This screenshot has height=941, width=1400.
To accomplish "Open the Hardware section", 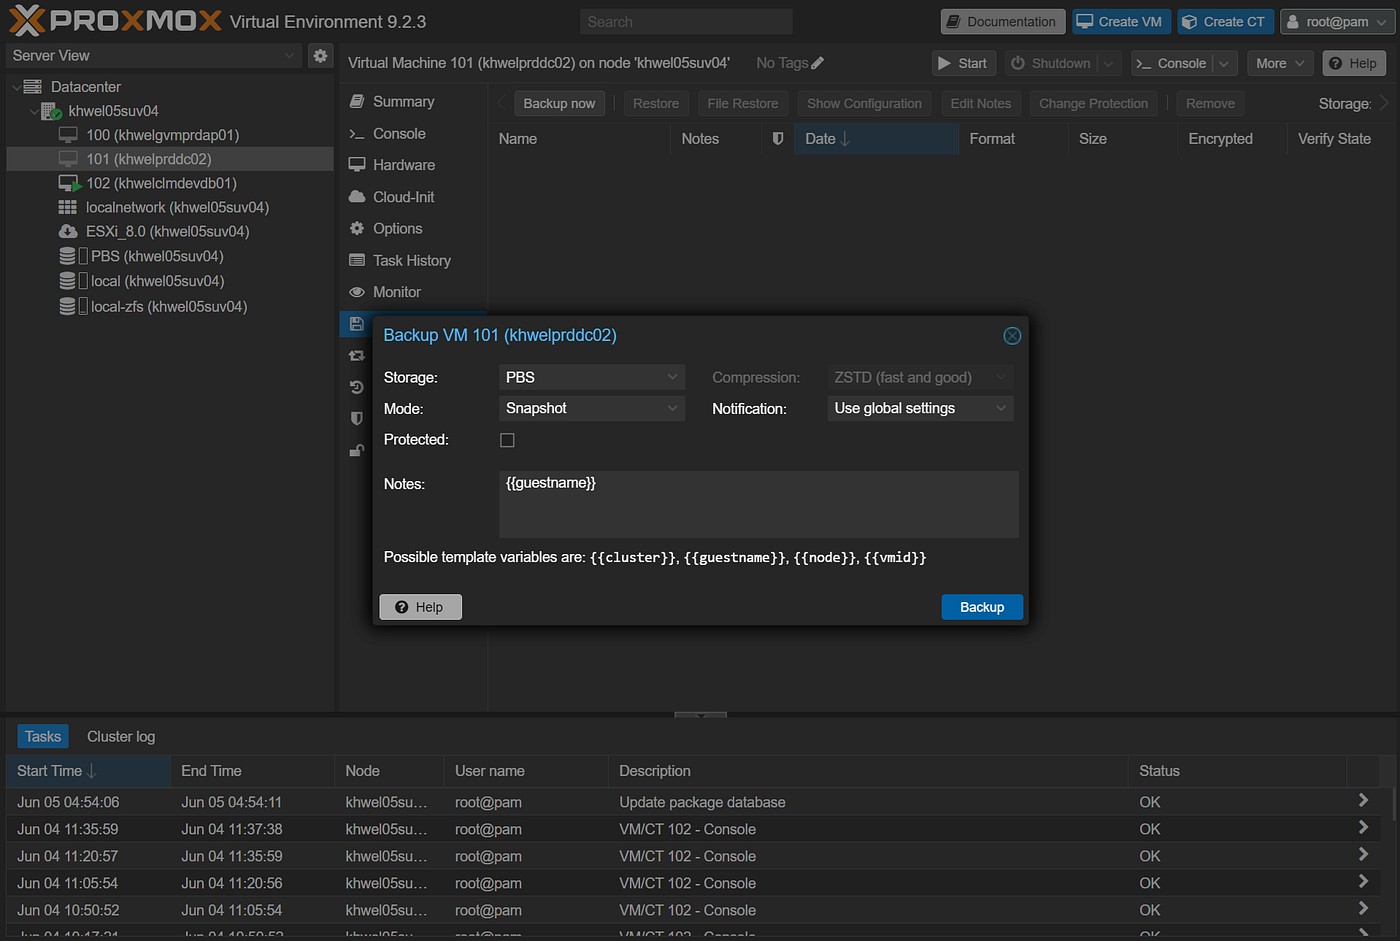I will pyautogui.click(x=404, y=165).
